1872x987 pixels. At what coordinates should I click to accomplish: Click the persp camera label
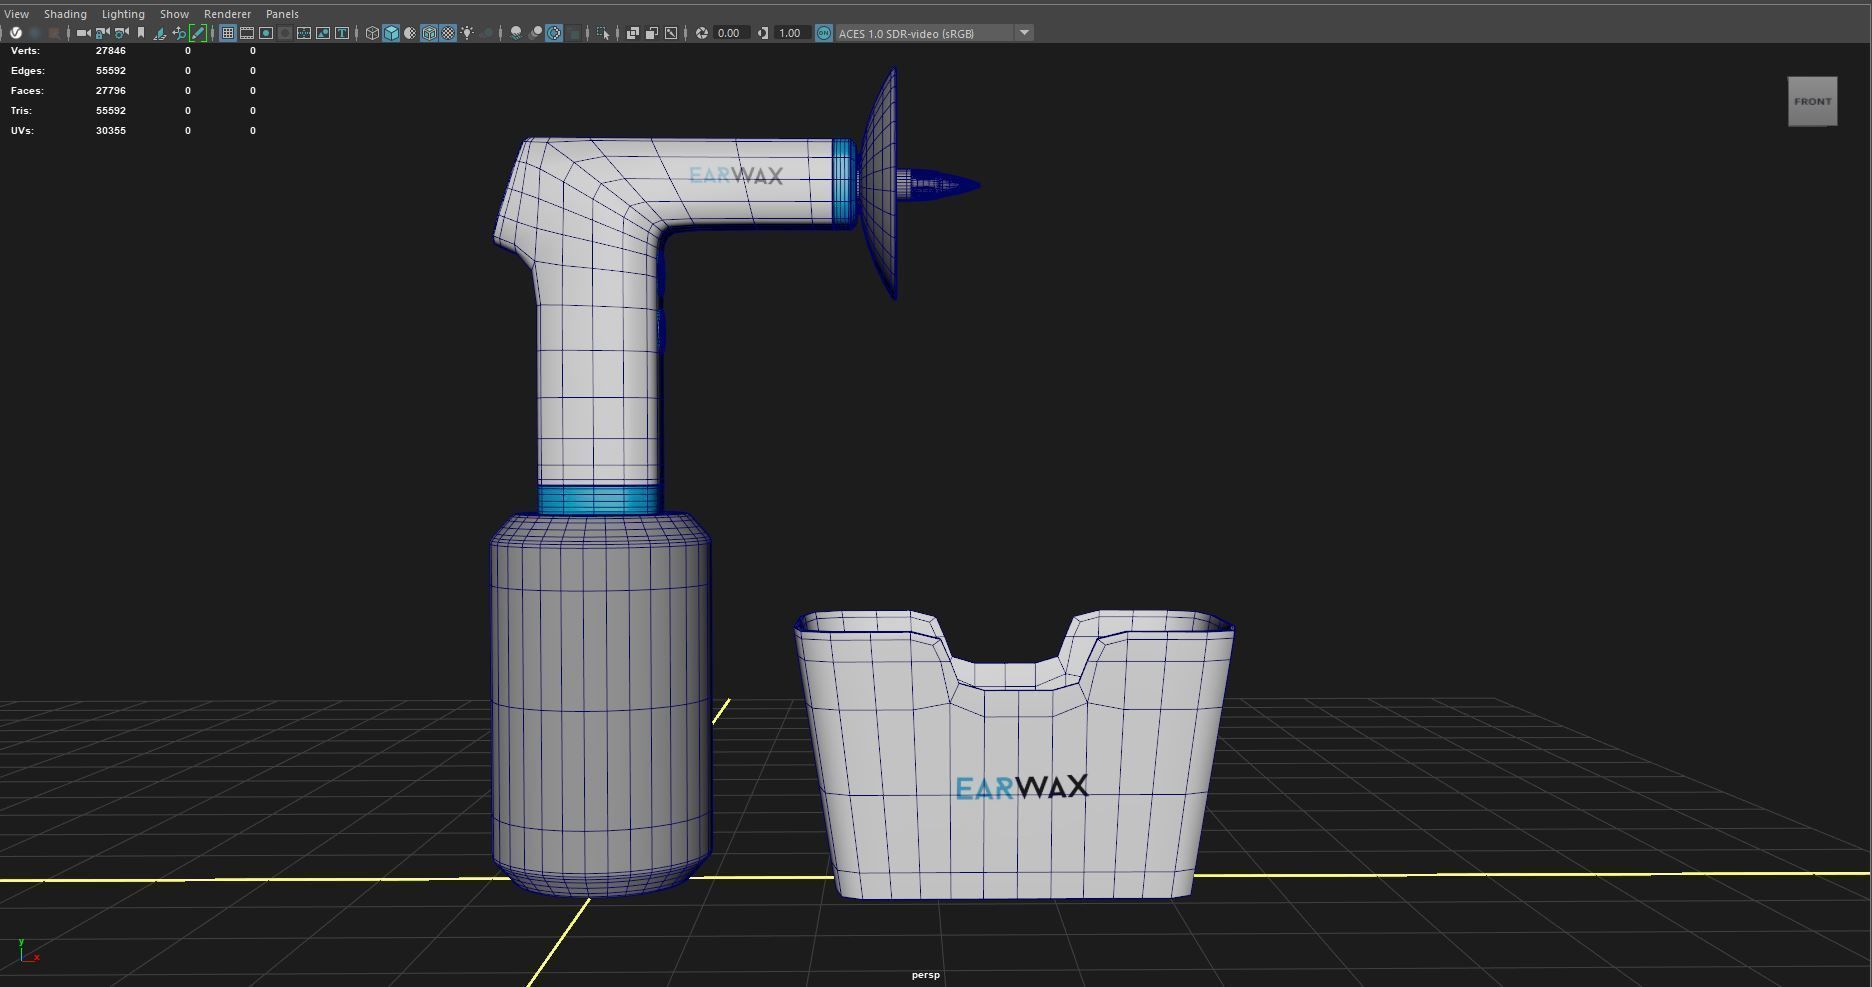coord(925,975)
